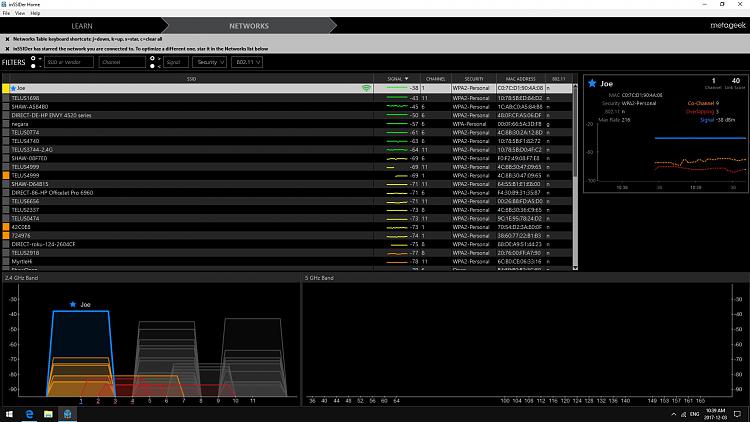The image size is (750, 422).
Task: Click the blue star in Joe details panel
Action: tap(592, 83)
